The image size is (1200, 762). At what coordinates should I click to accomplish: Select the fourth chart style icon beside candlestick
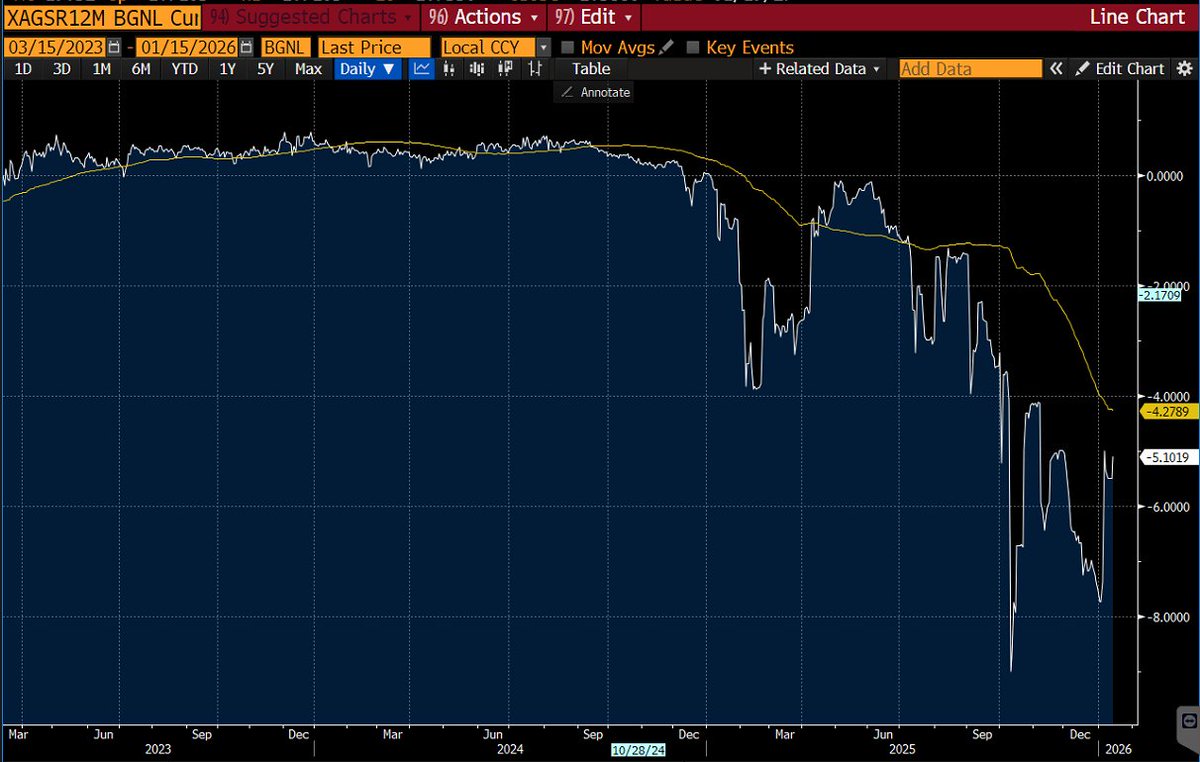[x=507, y=69]
